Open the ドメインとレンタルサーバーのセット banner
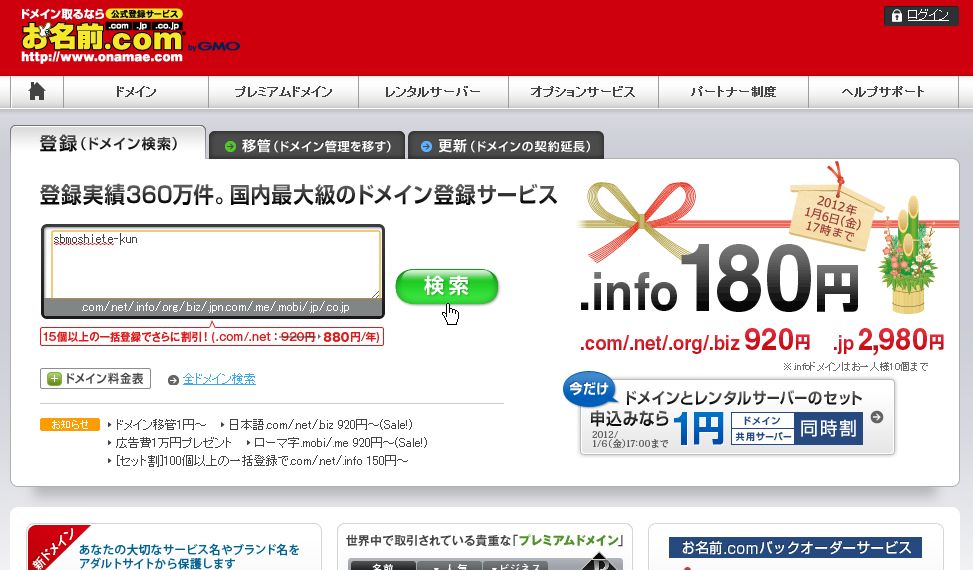Viewport: 973px width, 570px height. 737,417
